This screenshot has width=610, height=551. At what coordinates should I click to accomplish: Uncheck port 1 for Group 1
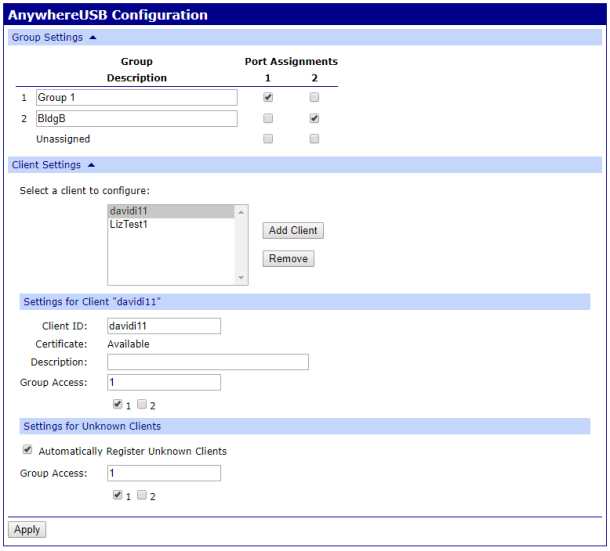click(268, 97)
